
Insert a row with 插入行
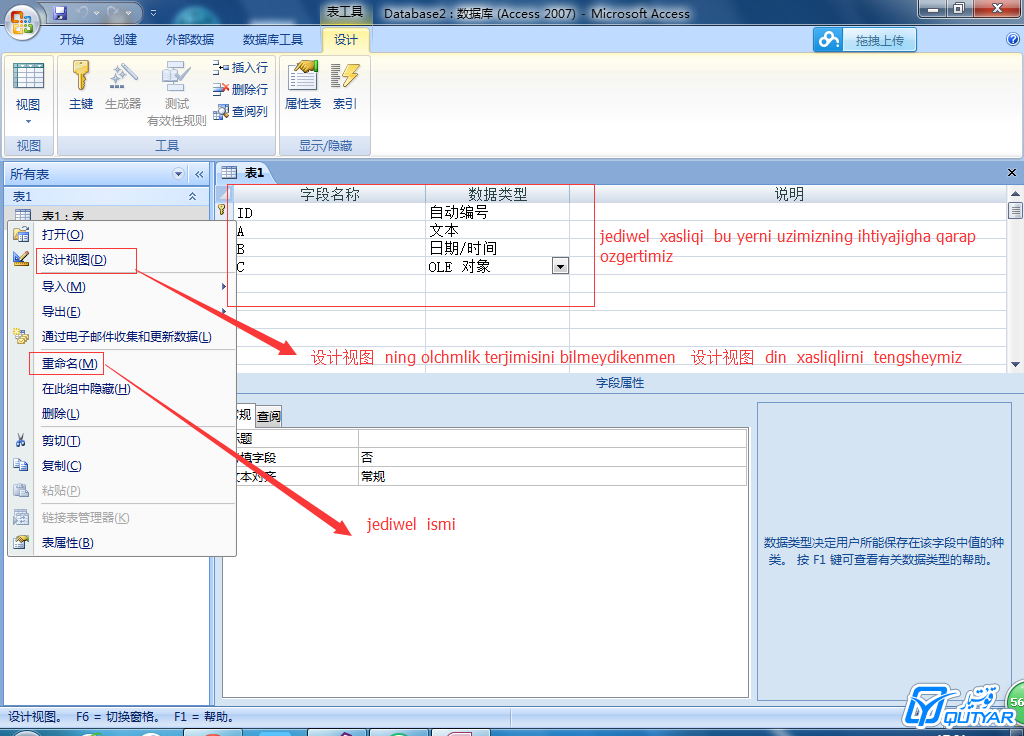click(240, 67)
